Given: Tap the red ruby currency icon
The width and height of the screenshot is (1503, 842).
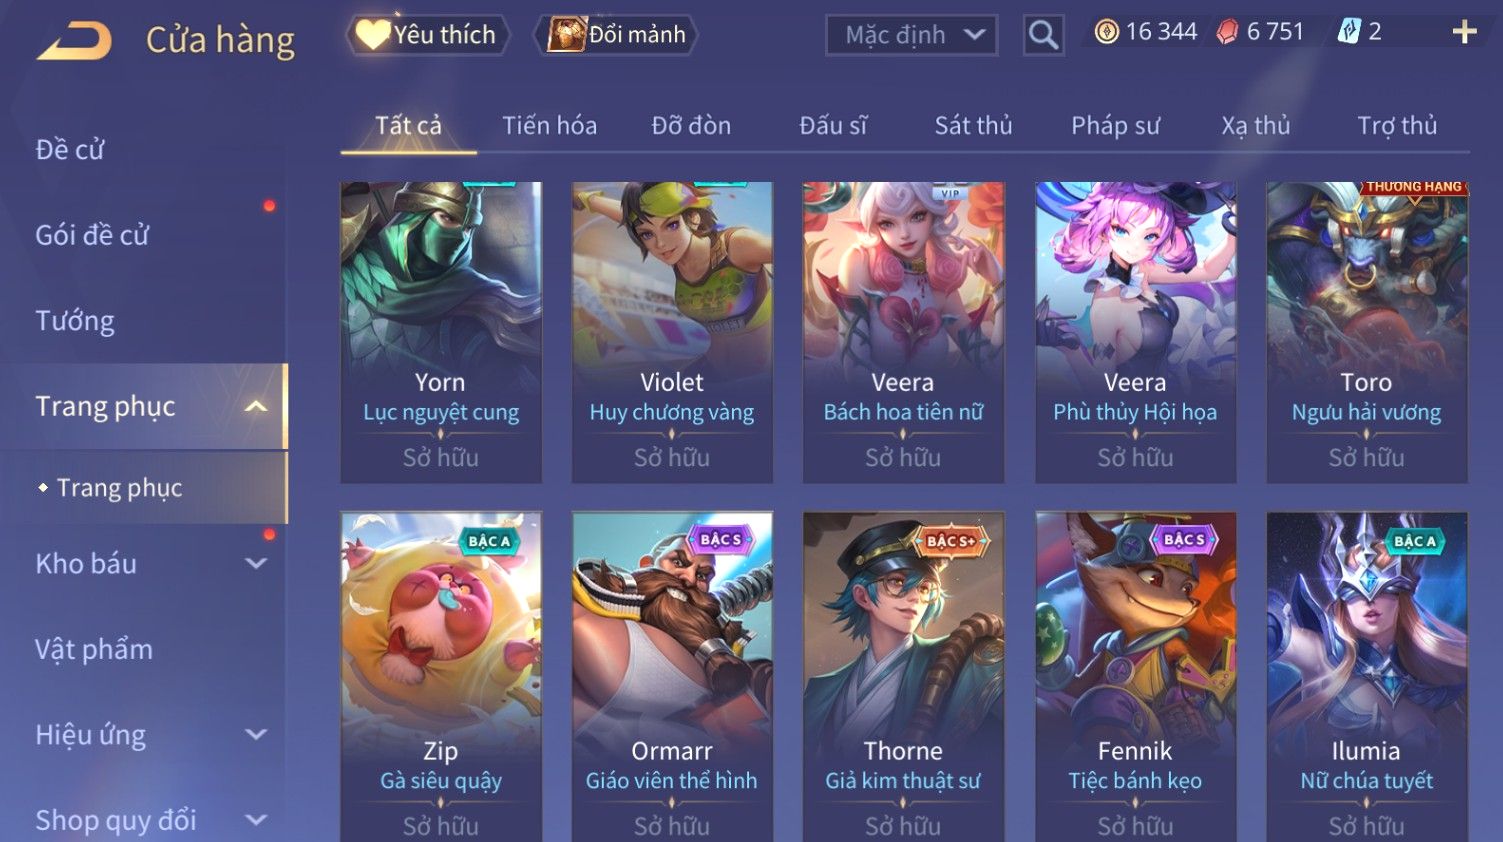Looking at the screenshot, I should point(1227,32).
